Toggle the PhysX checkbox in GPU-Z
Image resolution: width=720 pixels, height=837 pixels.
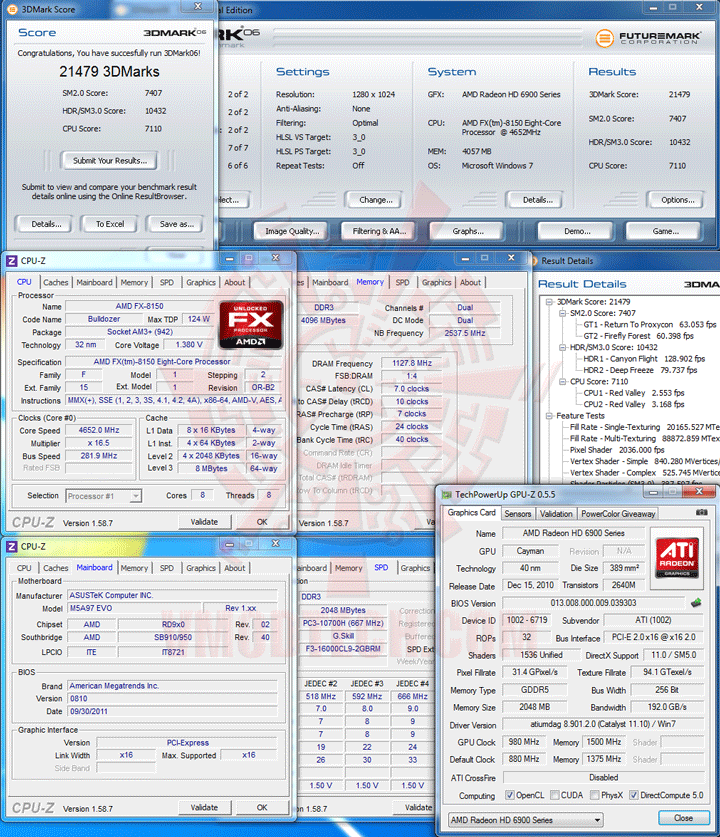click(x=595, y=795)
